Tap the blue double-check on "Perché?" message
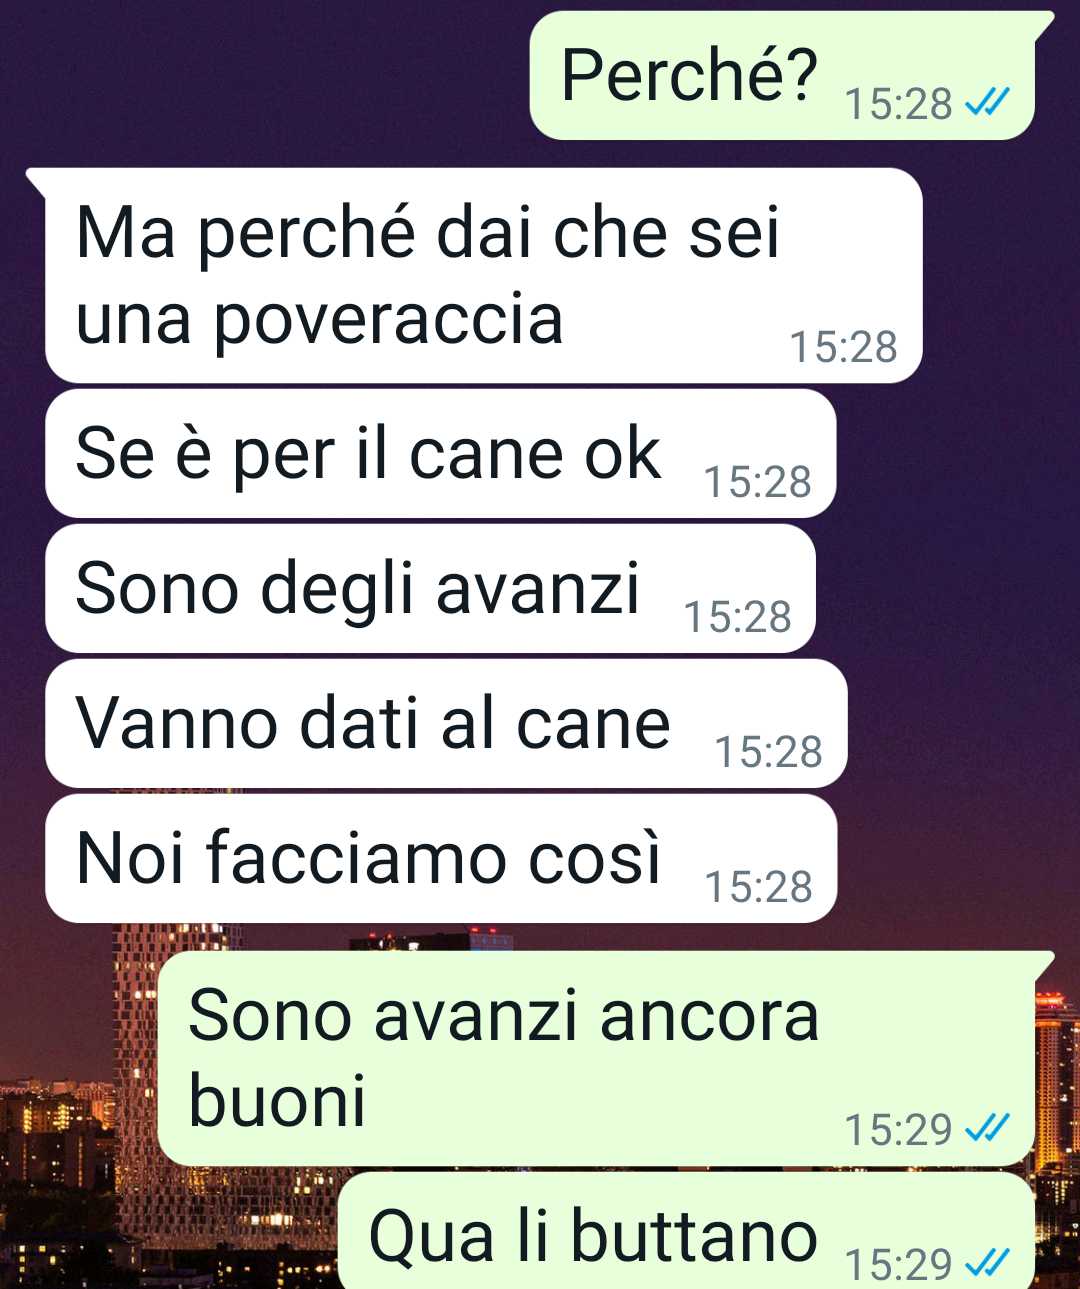 (987, 101)
